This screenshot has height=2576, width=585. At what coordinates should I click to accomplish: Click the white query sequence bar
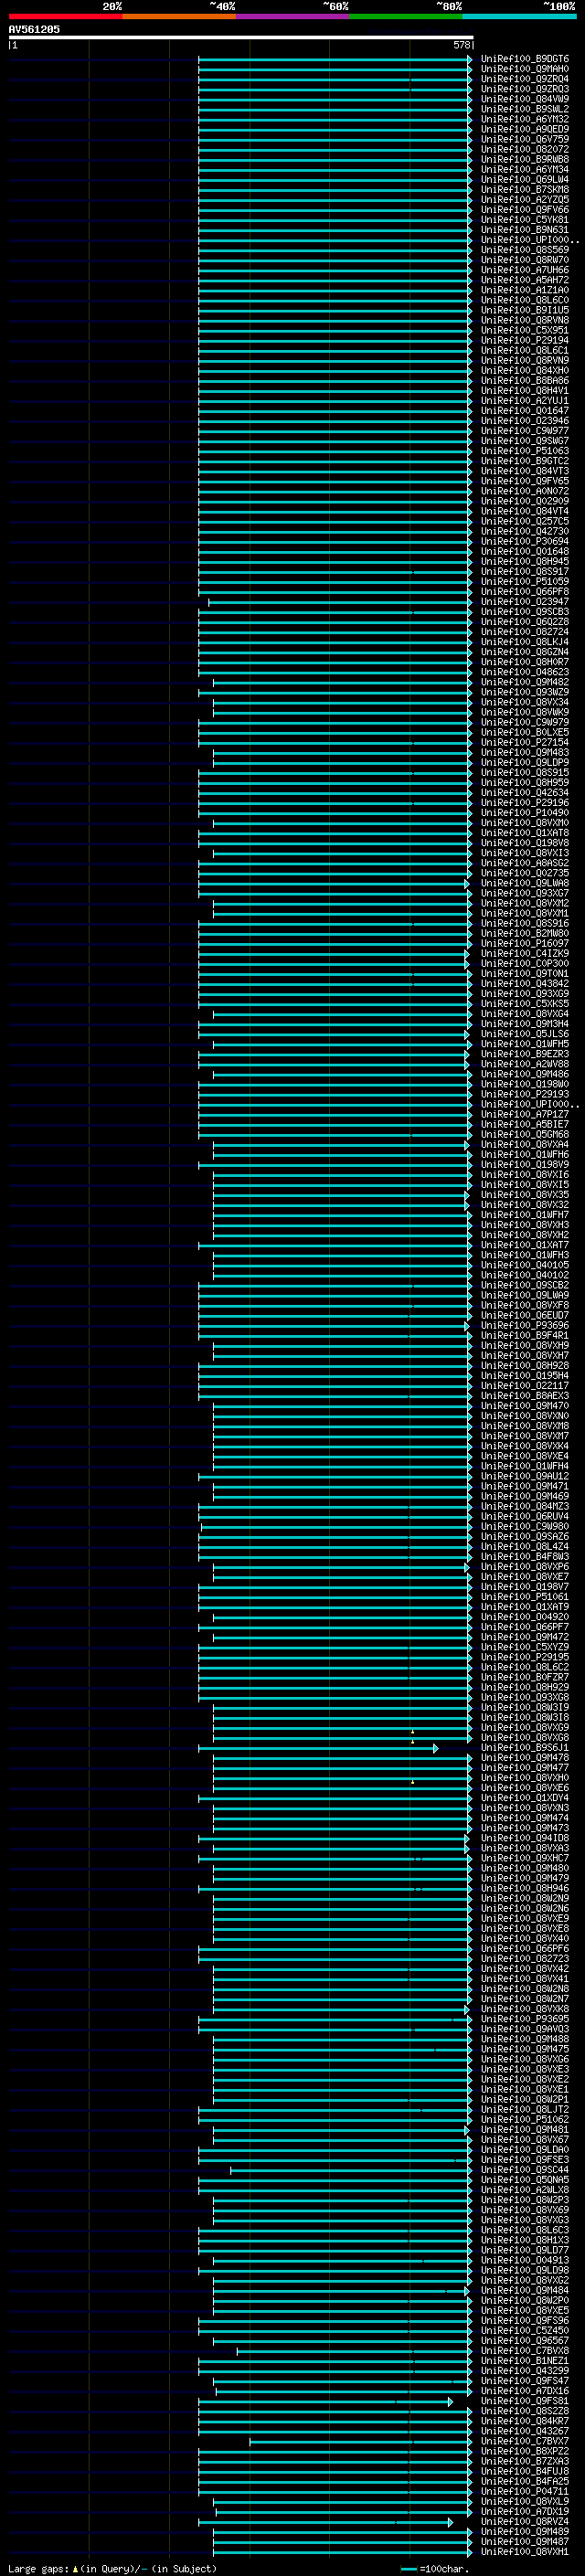240,37
